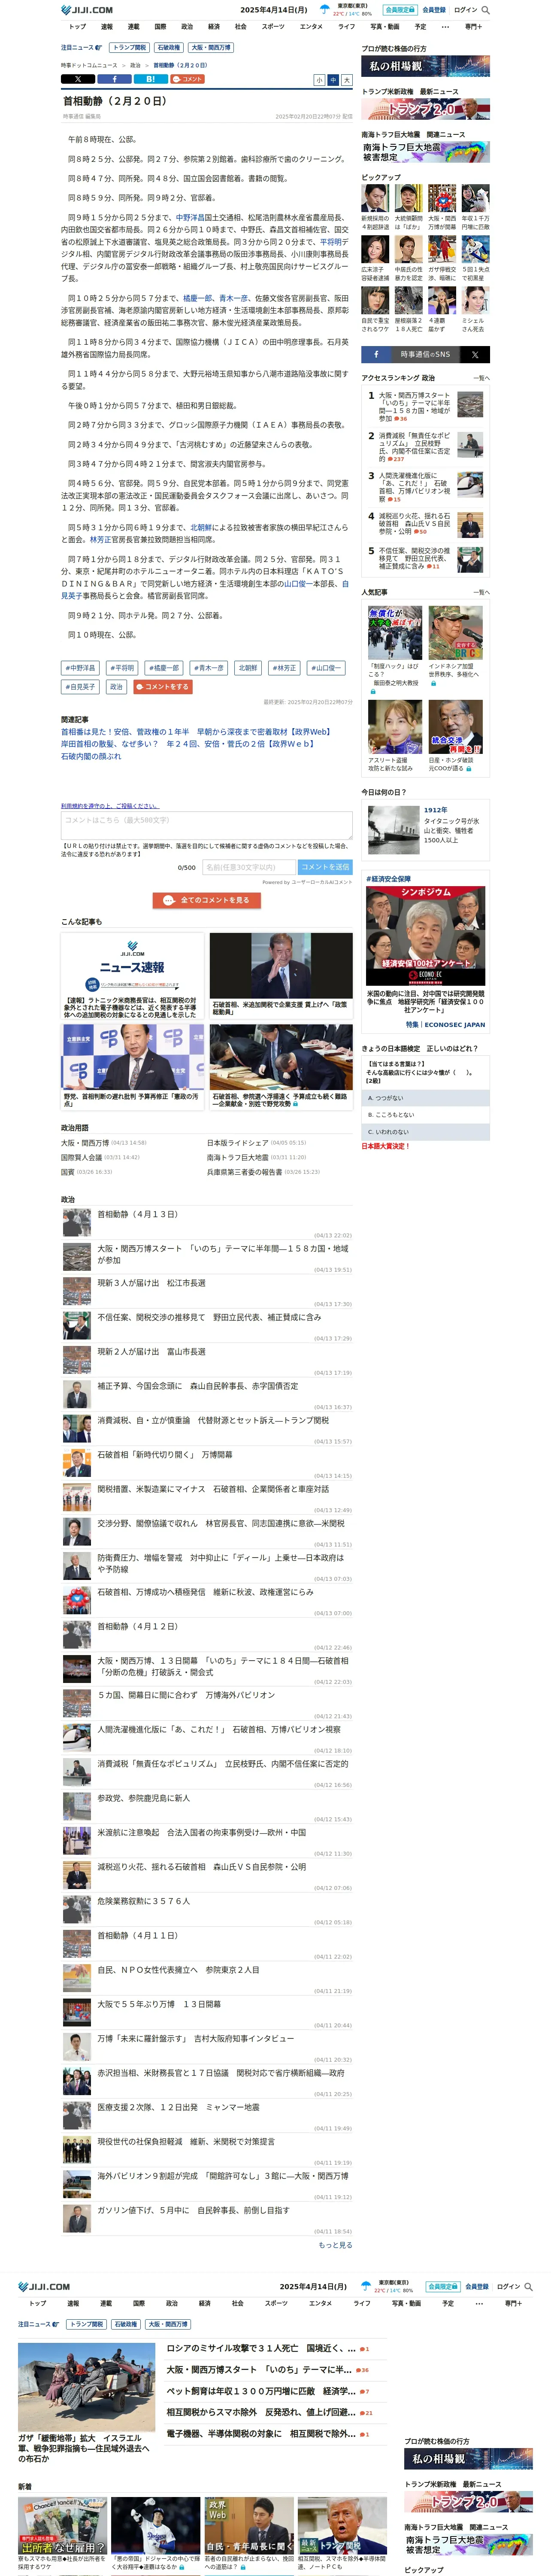Image resolution: width=551 pixels, height=2576 pixels.
Task: Open 南海トラフ巨大地震 被害想定 banner
Action: point(426,152)
